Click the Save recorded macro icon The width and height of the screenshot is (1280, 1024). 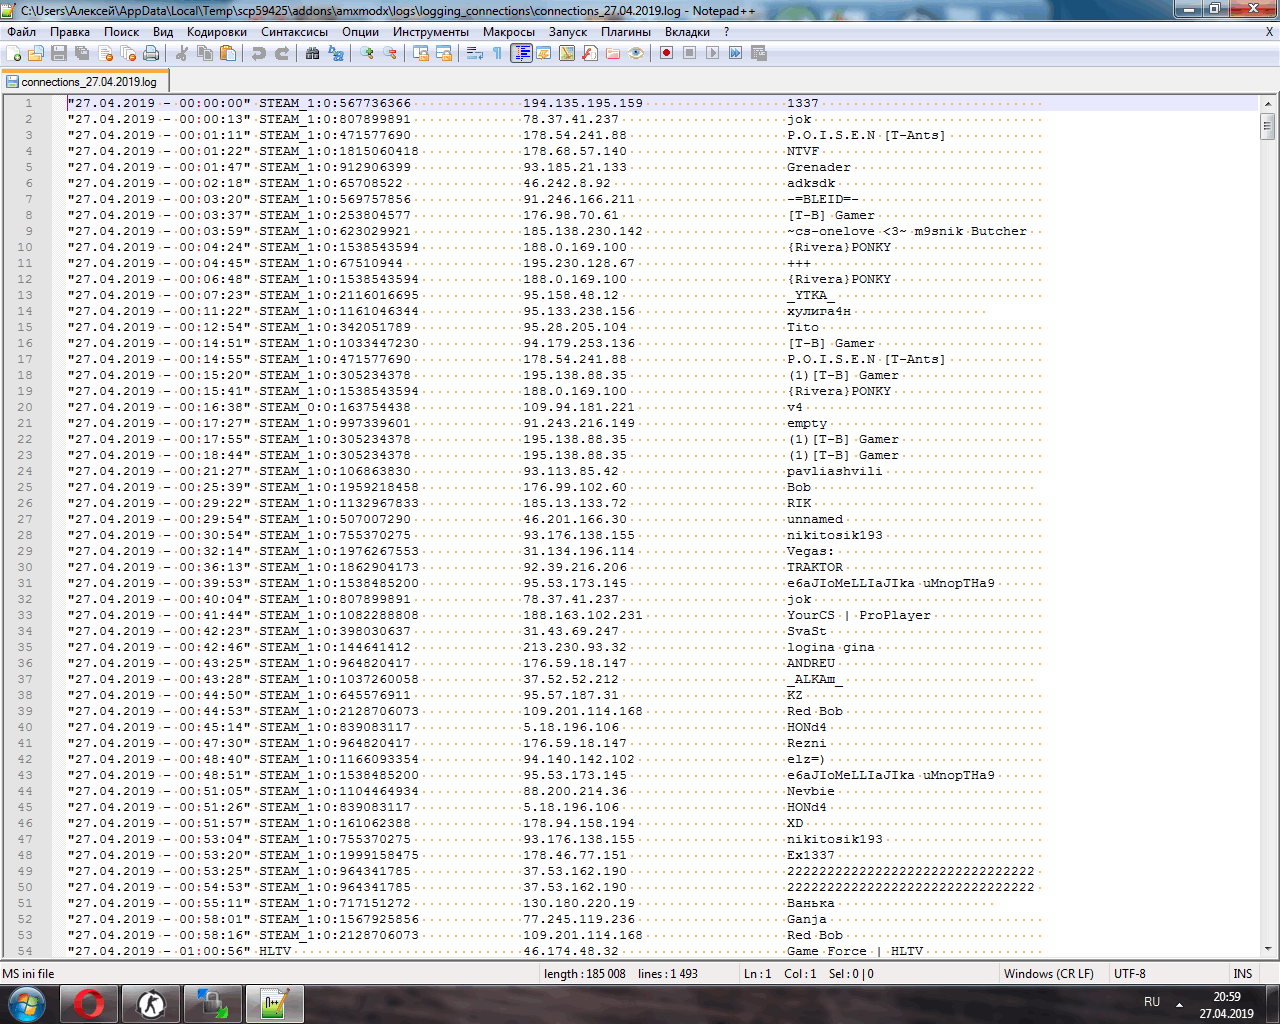759,53
